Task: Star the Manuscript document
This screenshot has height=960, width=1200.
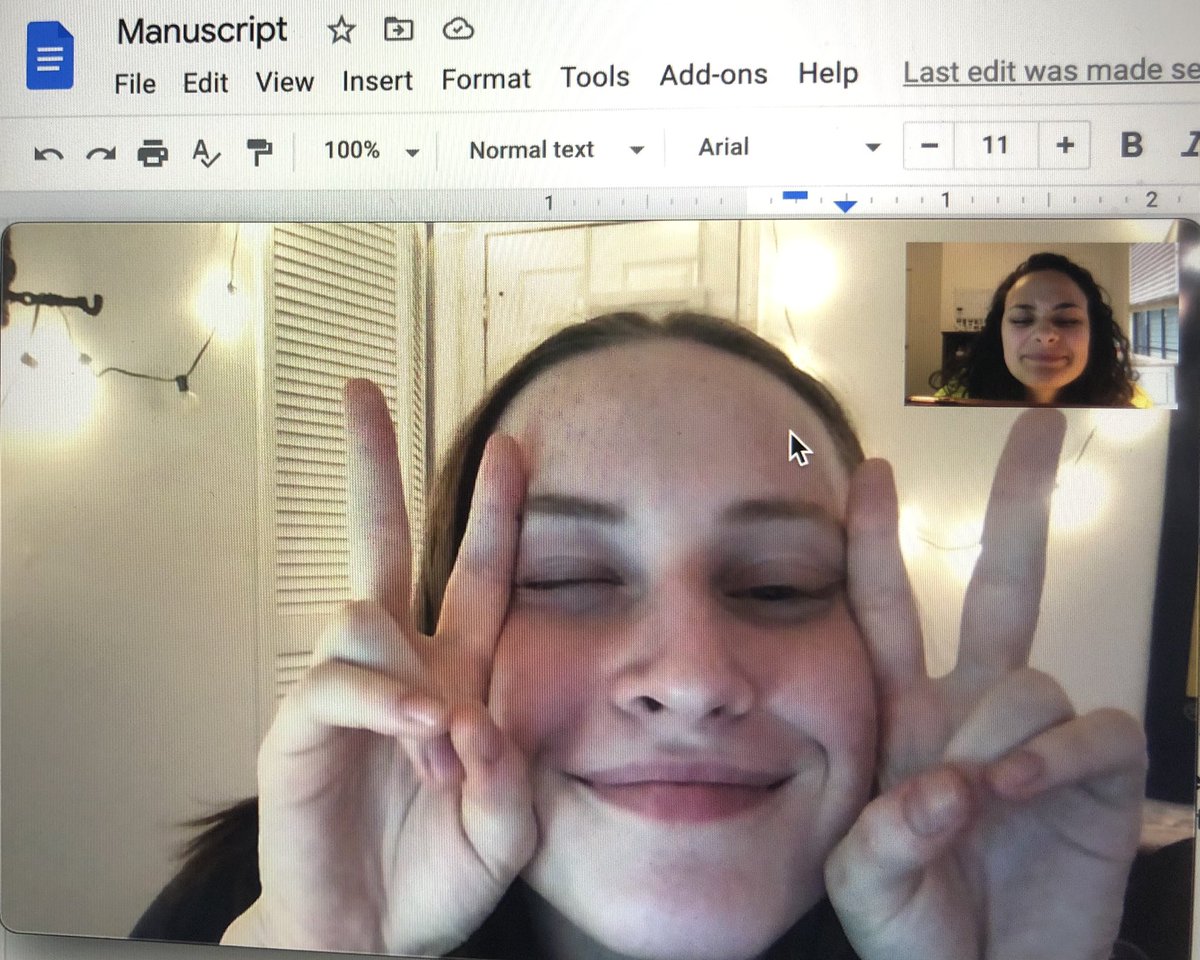Action: tap(341, 30)
